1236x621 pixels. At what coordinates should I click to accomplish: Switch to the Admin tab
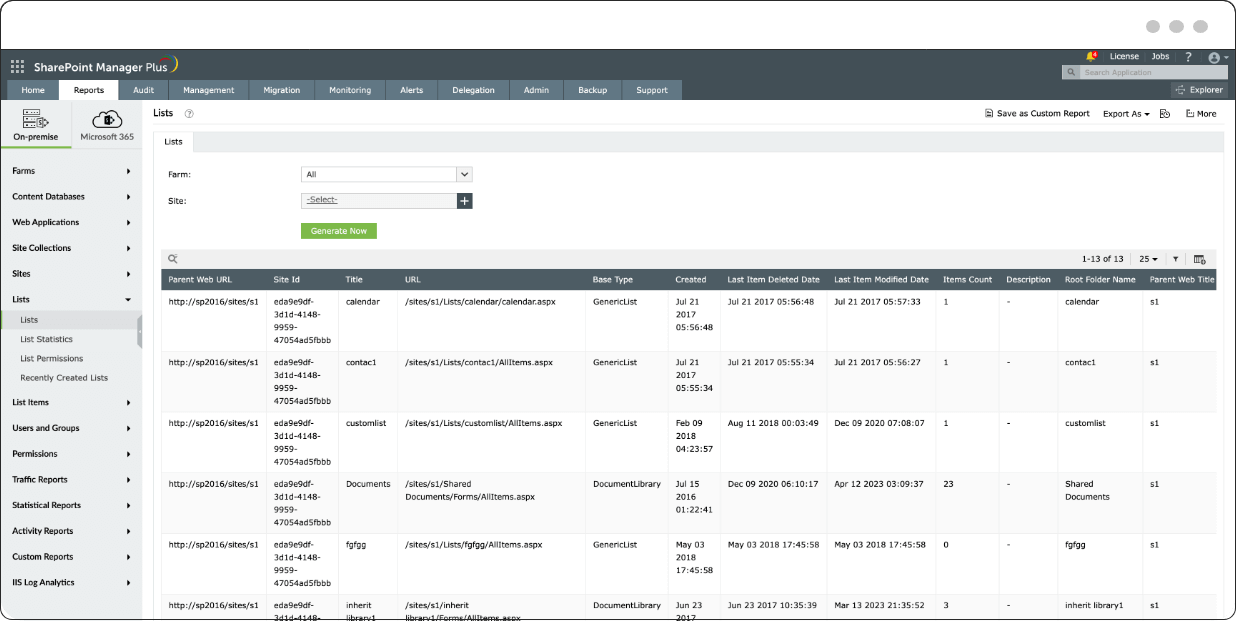click(x=536, y=90)
